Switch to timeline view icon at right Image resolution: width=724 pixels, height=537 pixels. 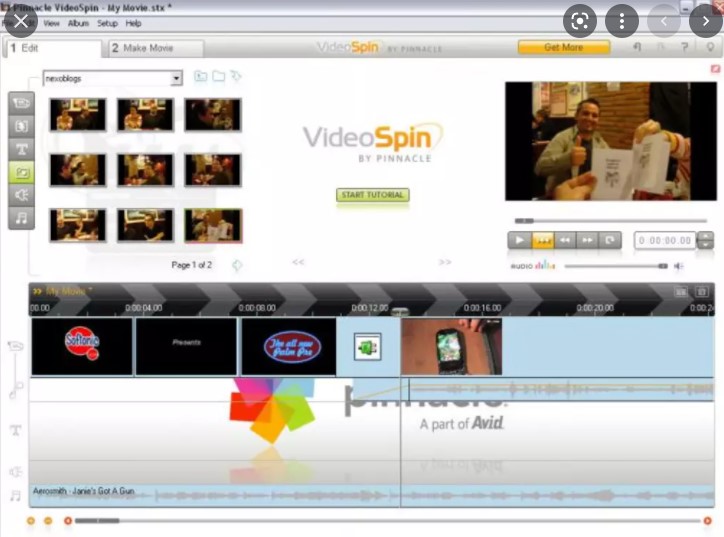tap(701, 292)
